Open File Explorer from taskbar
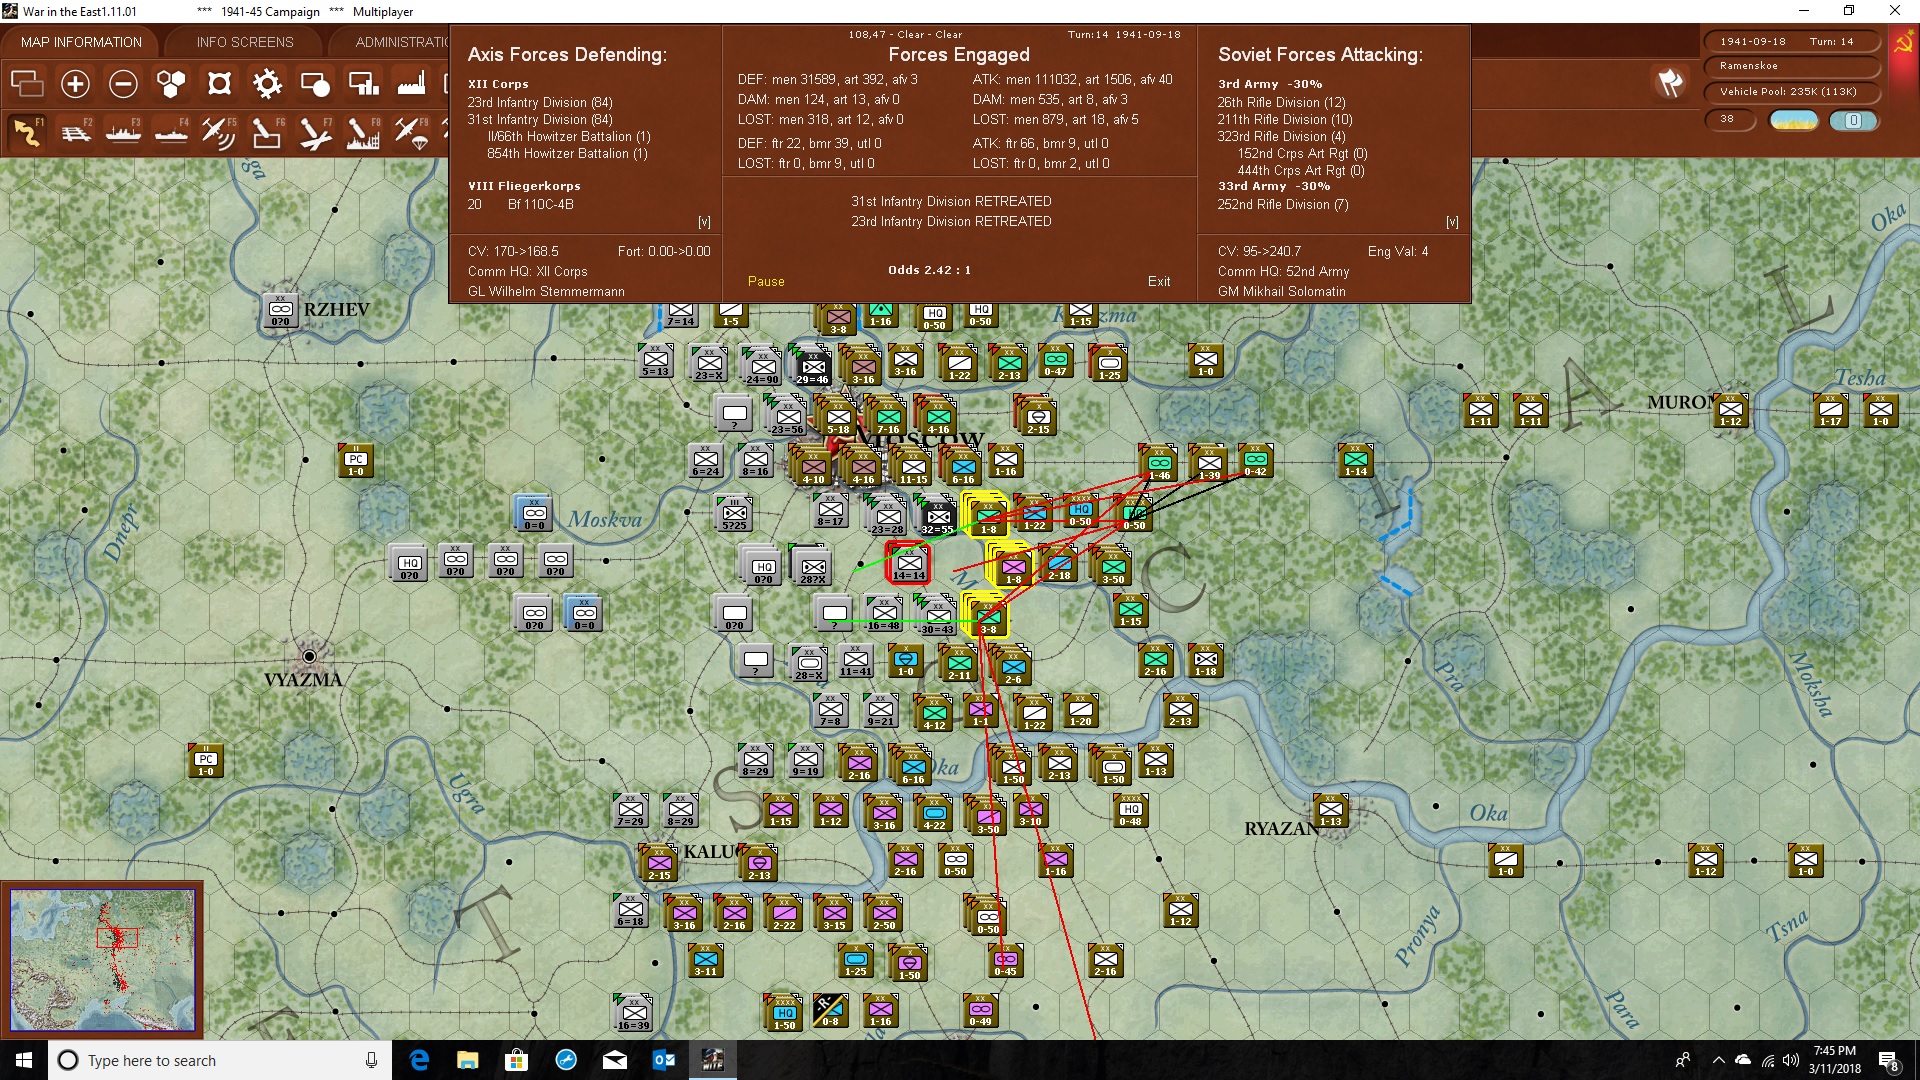 467,1060
